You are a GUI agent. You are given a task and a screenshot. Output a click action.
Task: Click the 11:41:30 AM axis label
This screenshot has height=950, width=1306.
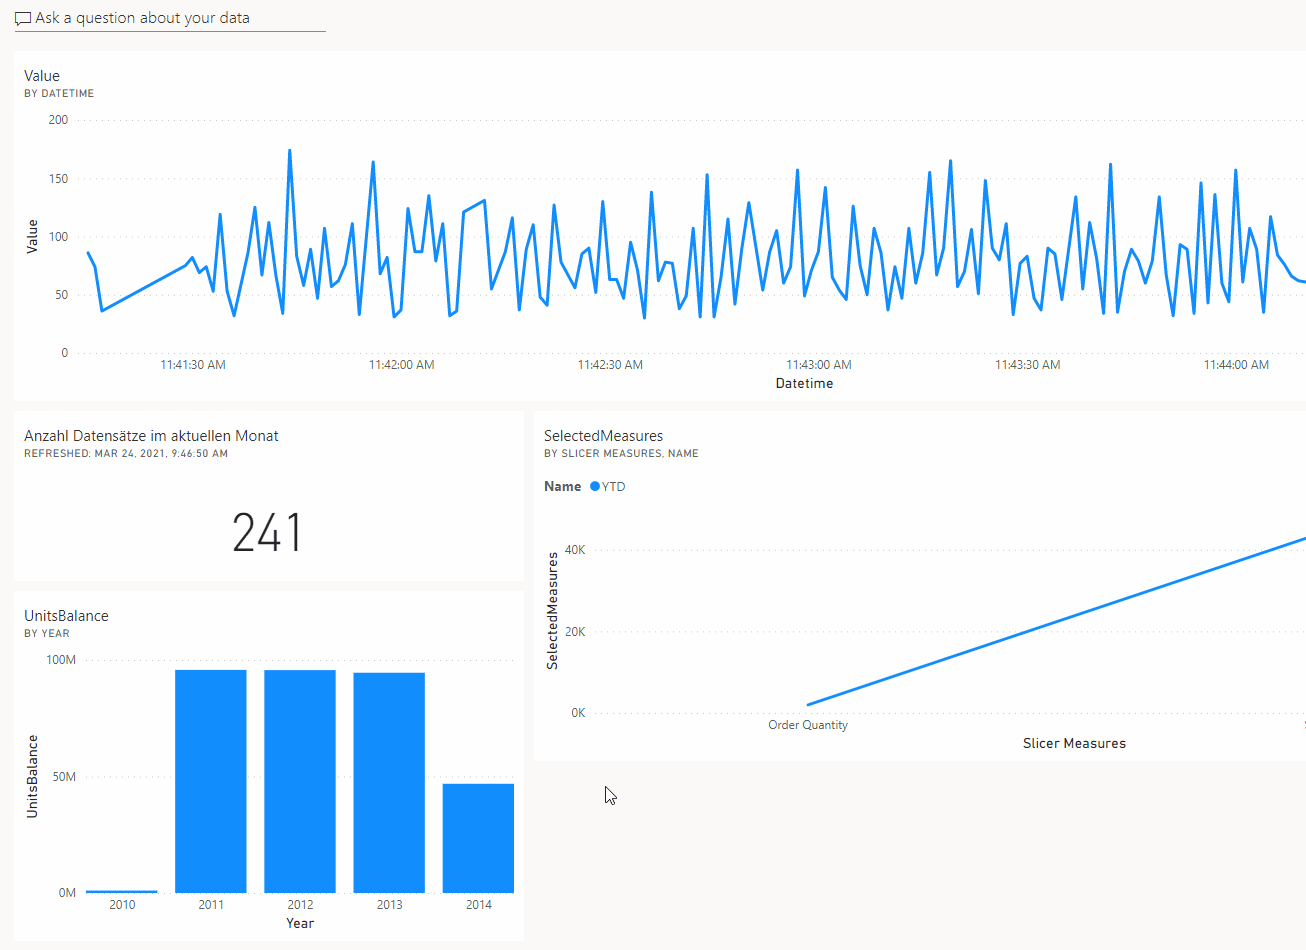tap(193, 365)
